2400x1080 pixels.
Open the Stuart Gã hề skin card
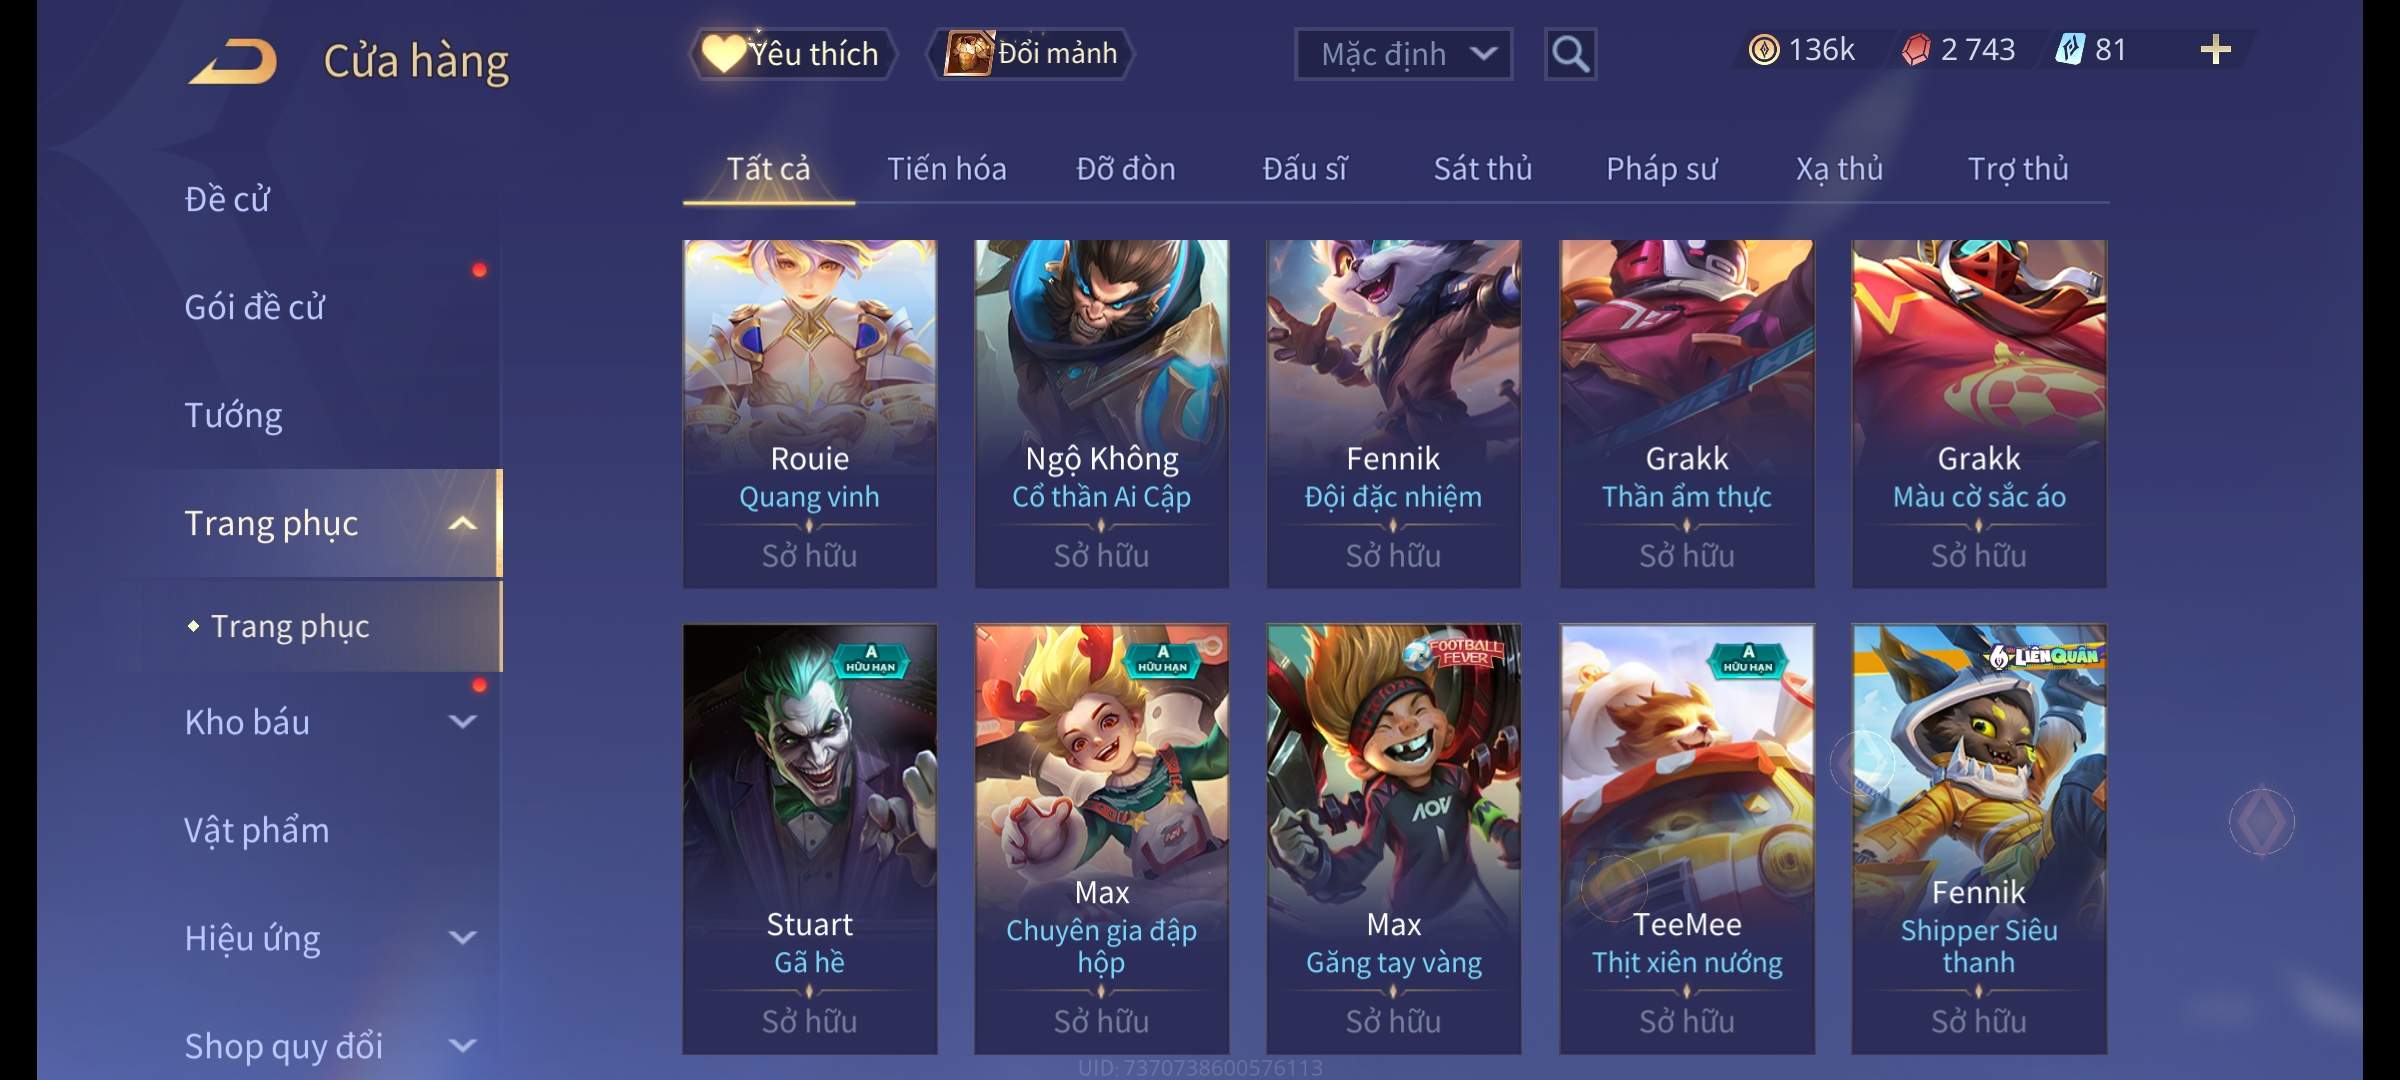coord(809,839)
